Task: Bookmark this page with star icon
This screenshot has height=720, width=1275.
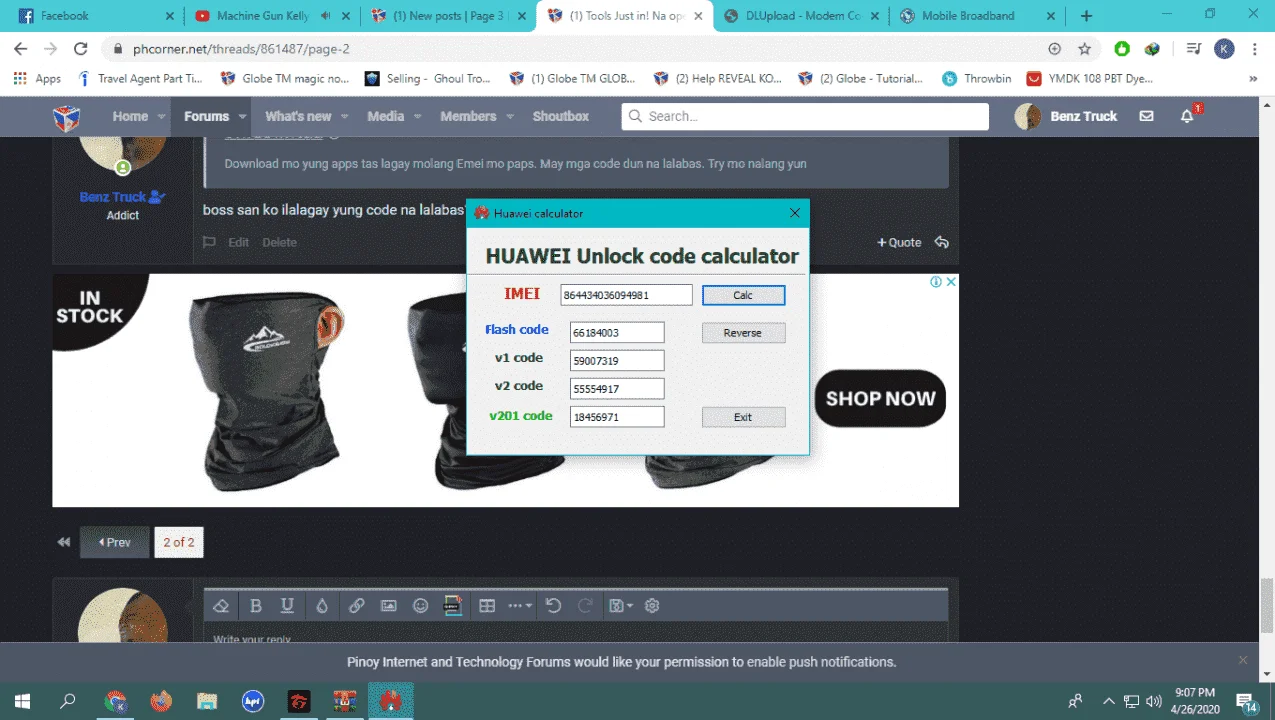Action: click(x=1084, y=49)
